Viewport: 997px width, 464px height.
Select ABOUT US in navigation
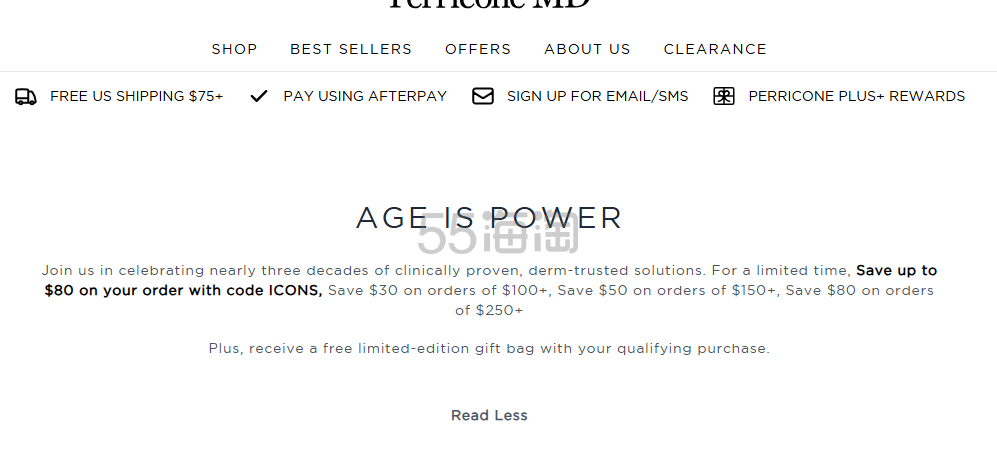587,49
